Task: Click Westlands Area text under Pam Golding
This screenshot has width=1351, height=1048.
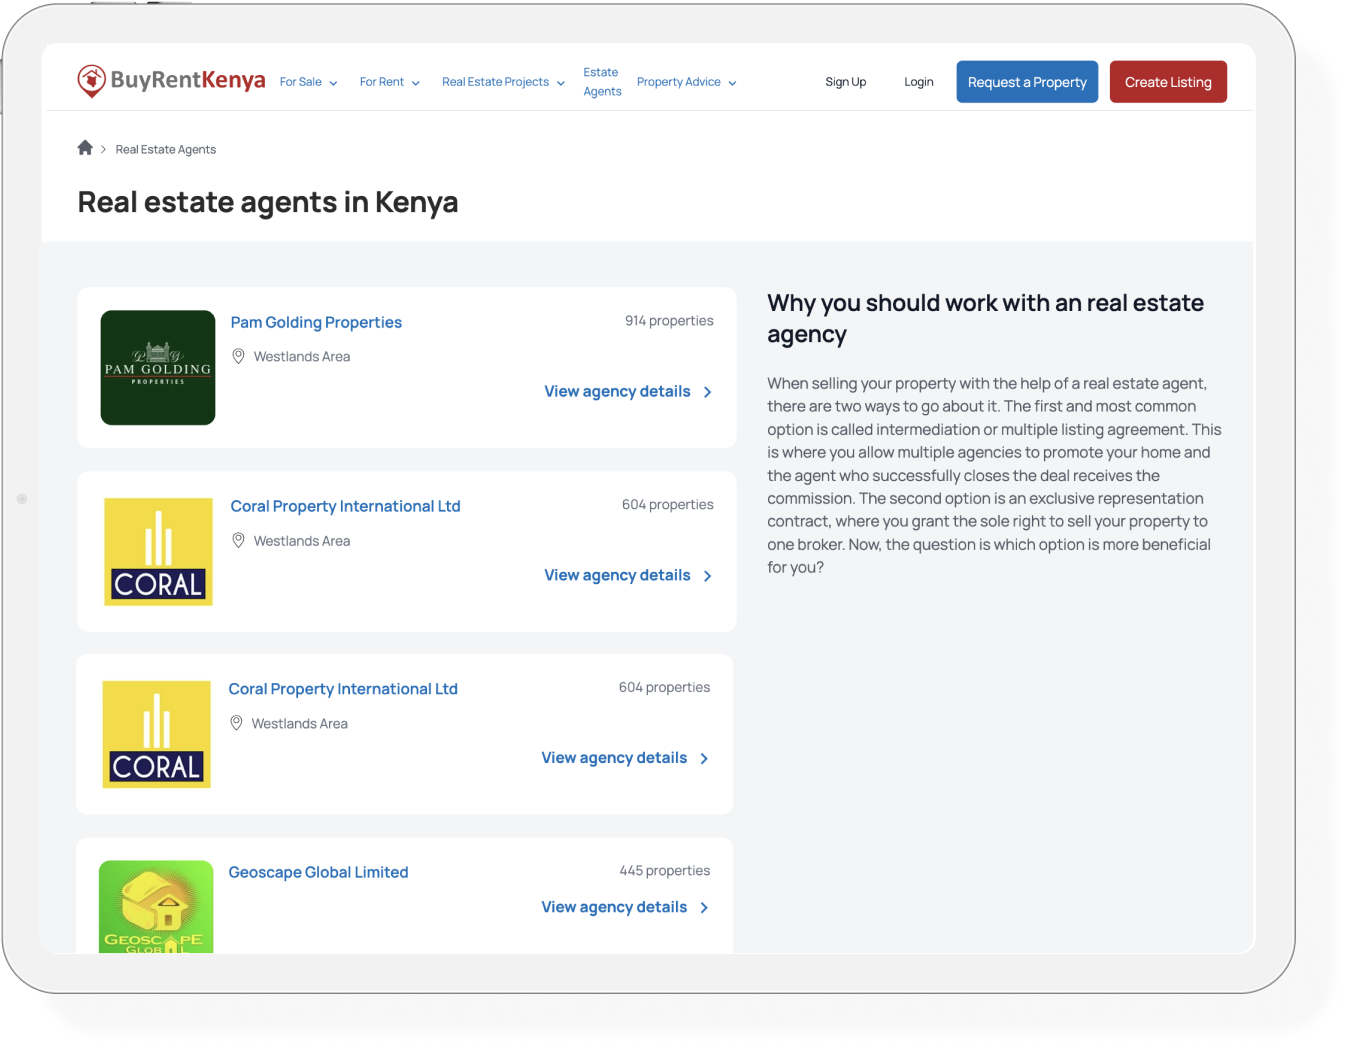Action: pos(302,357)
